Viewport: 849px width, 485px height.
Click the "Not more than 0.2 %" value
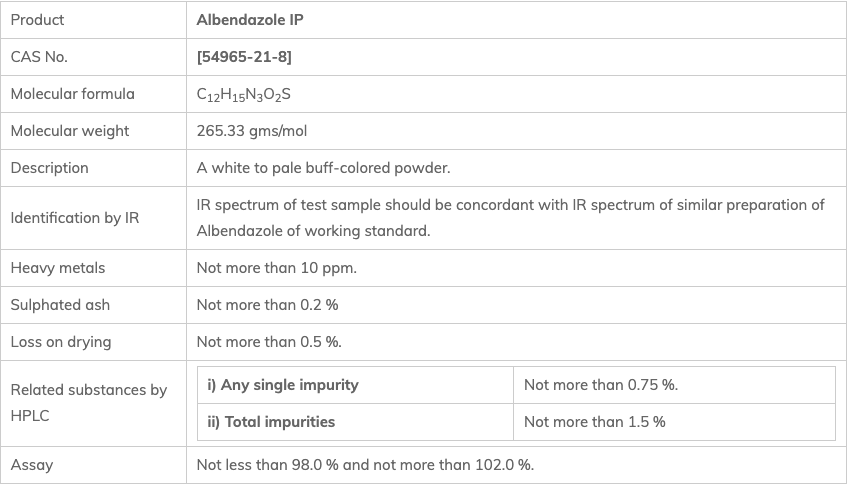click(x=267, y=305)
